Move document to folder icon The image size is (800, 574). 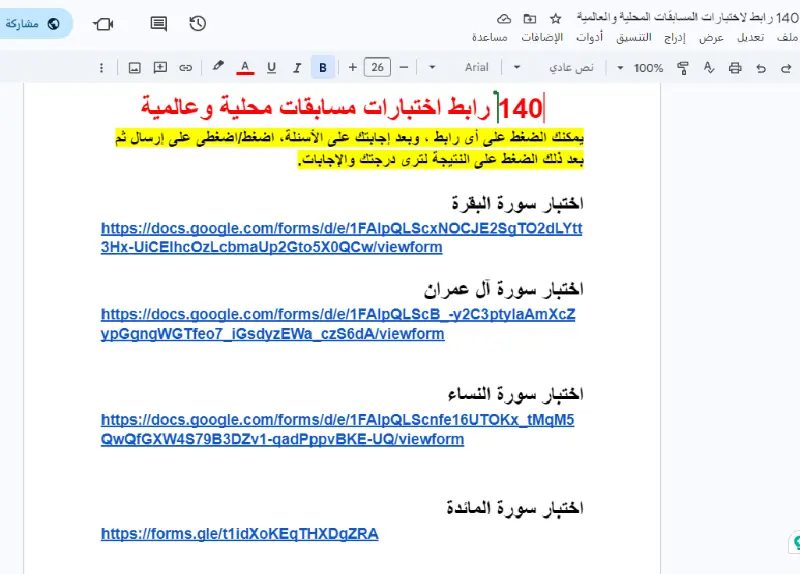(530, 19)
